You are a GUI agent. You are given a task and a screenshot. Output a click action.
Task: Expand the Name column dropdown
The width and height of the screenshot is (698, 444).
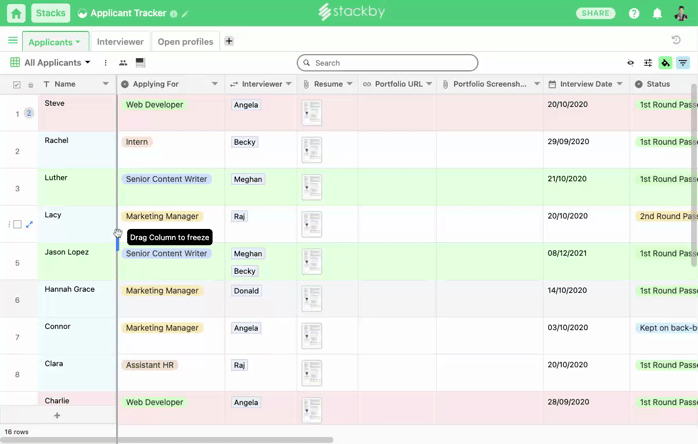click(x=106, y=84)
